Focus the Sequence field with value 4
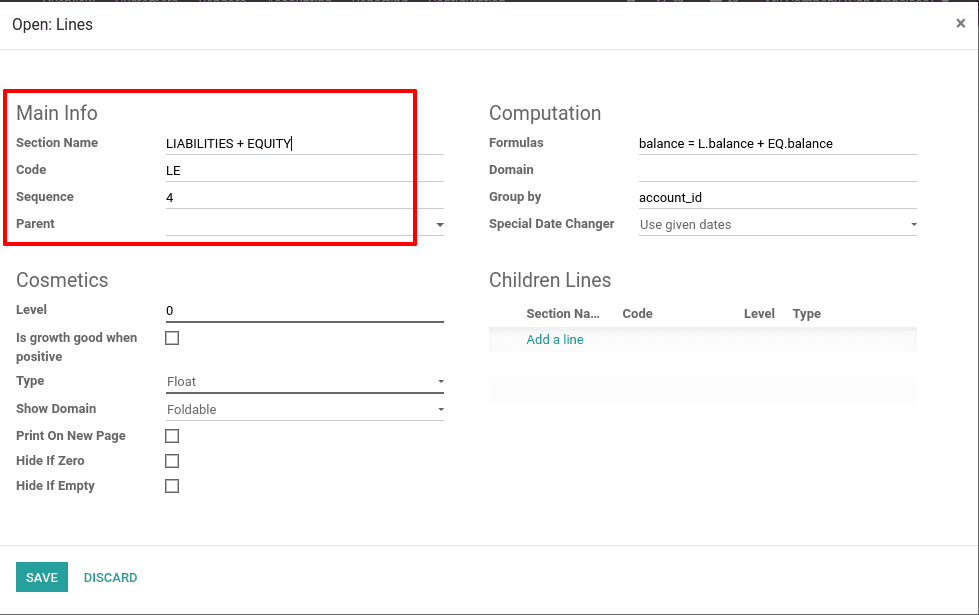This screenshot has width=979, height=615. pos(305,197)
